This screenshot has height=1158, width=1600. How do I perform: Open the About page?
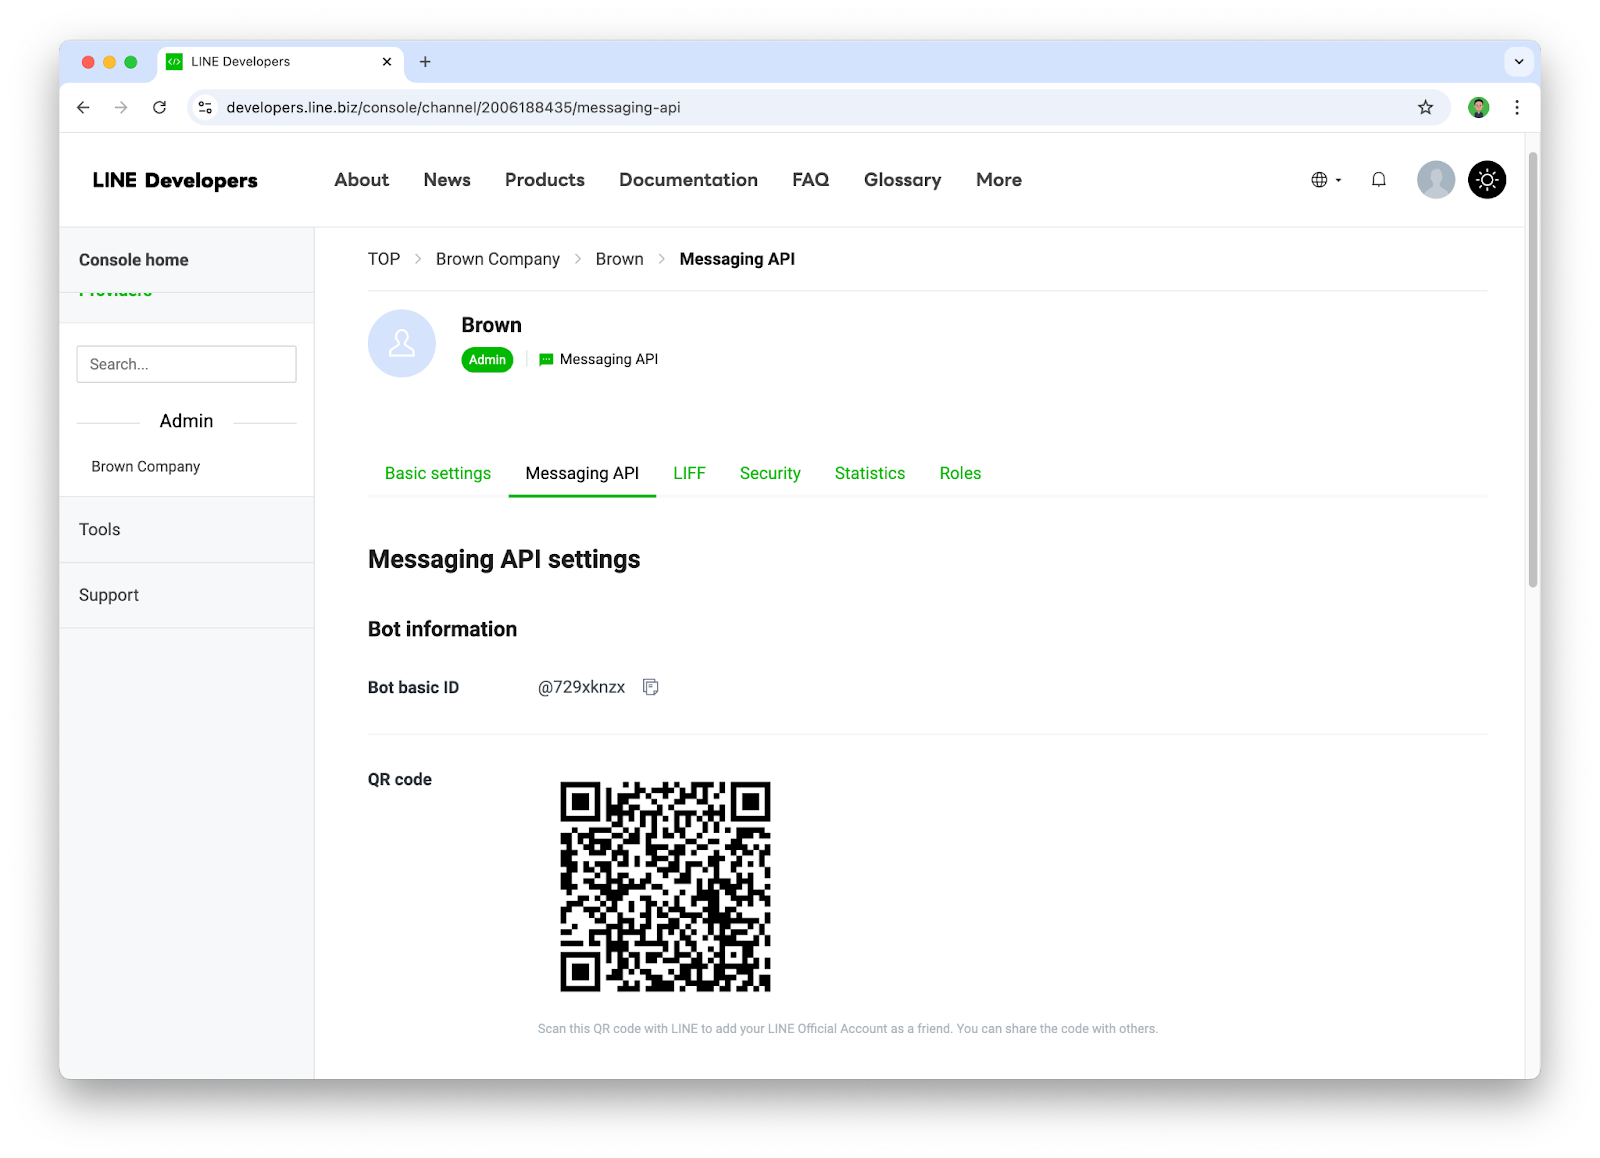point(361,180)
